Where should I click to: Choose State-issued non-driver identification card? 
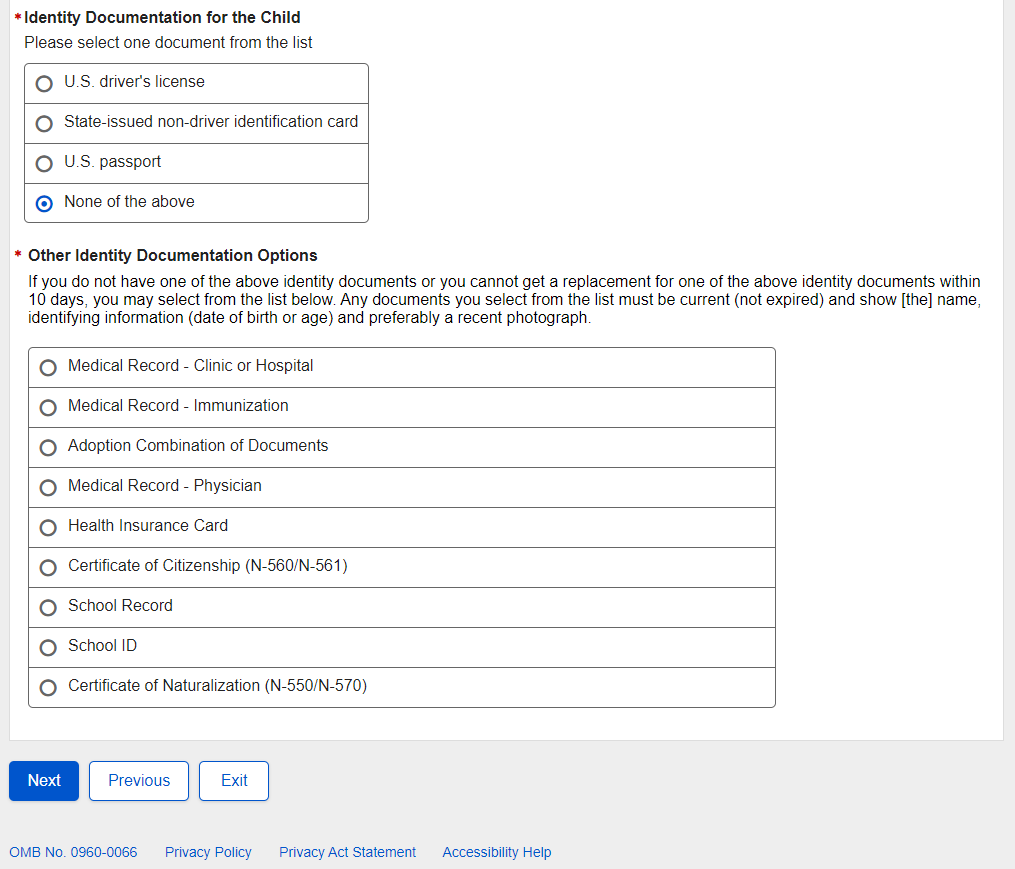tap(44, 124)
